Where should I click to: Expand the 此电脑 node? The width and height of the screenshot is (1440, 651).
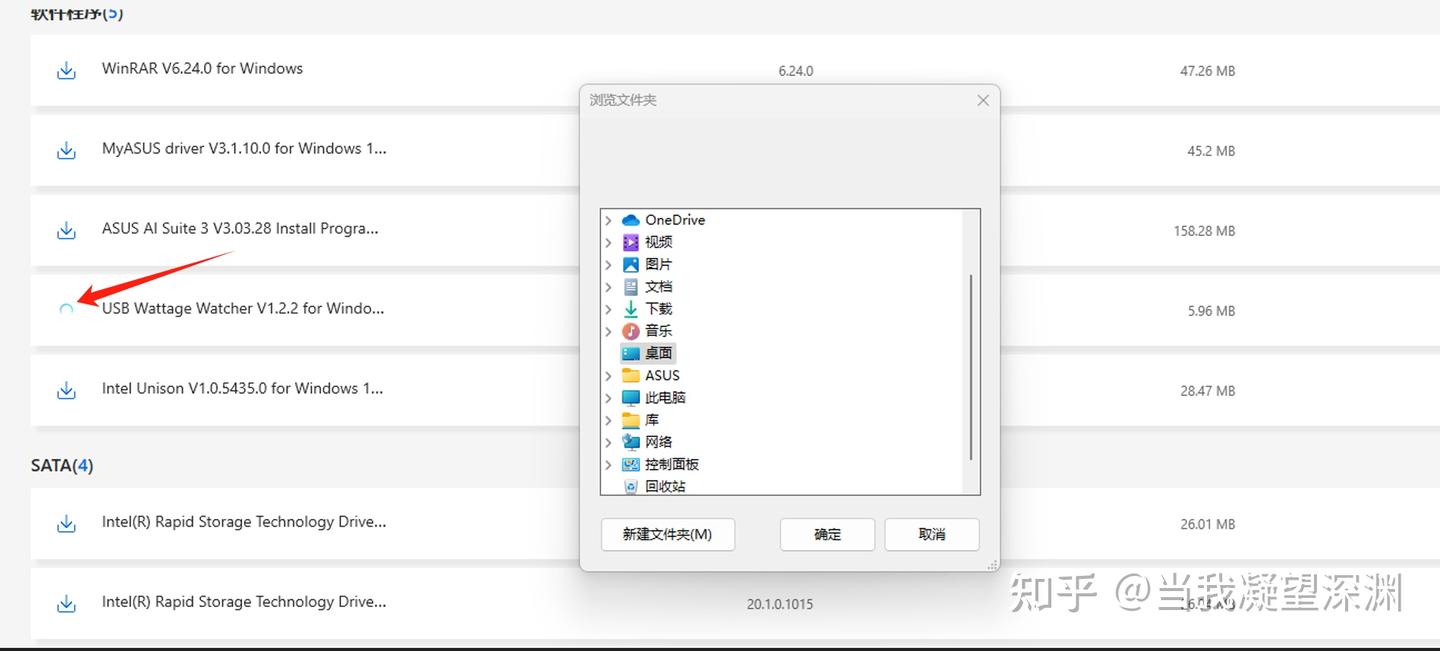[x=608, y=397]
